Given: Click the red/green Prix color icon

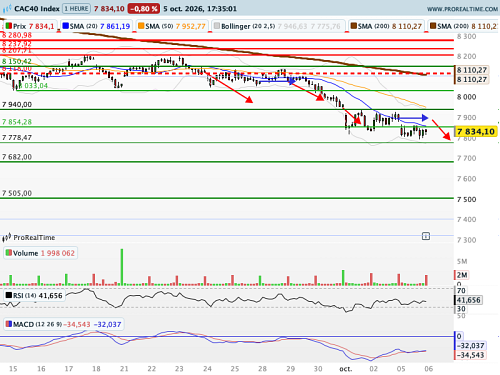Looking at the screenshot, I should point(8,26).
